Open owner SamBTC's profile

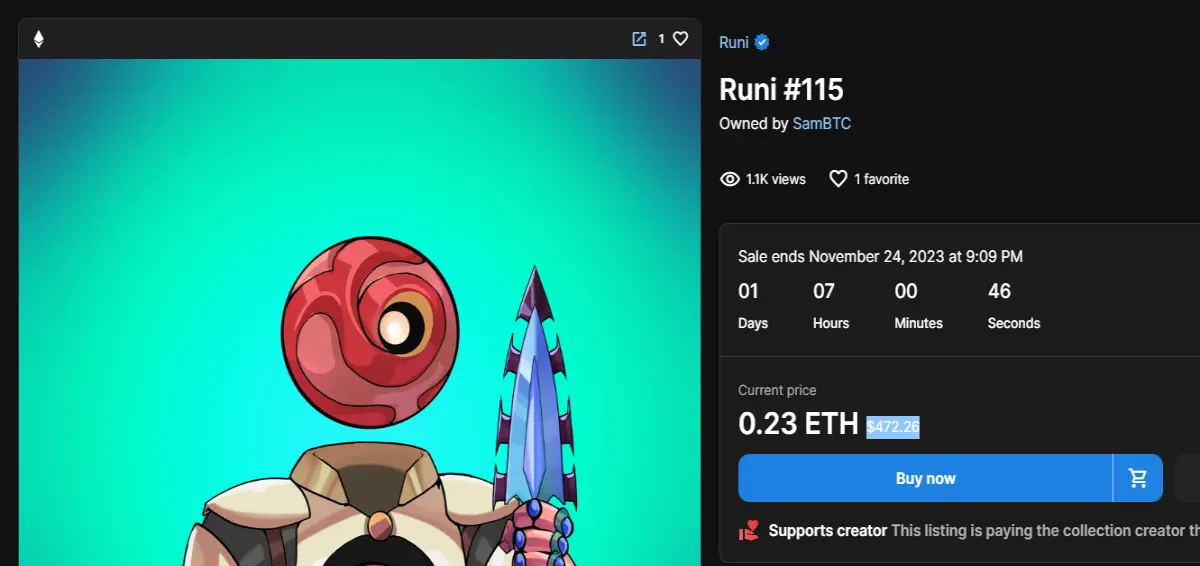click(x=821, y=124)
